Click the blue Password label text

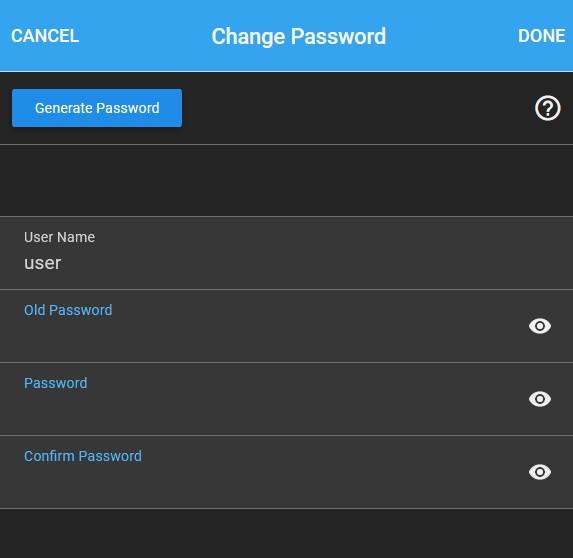click(56, 383)
